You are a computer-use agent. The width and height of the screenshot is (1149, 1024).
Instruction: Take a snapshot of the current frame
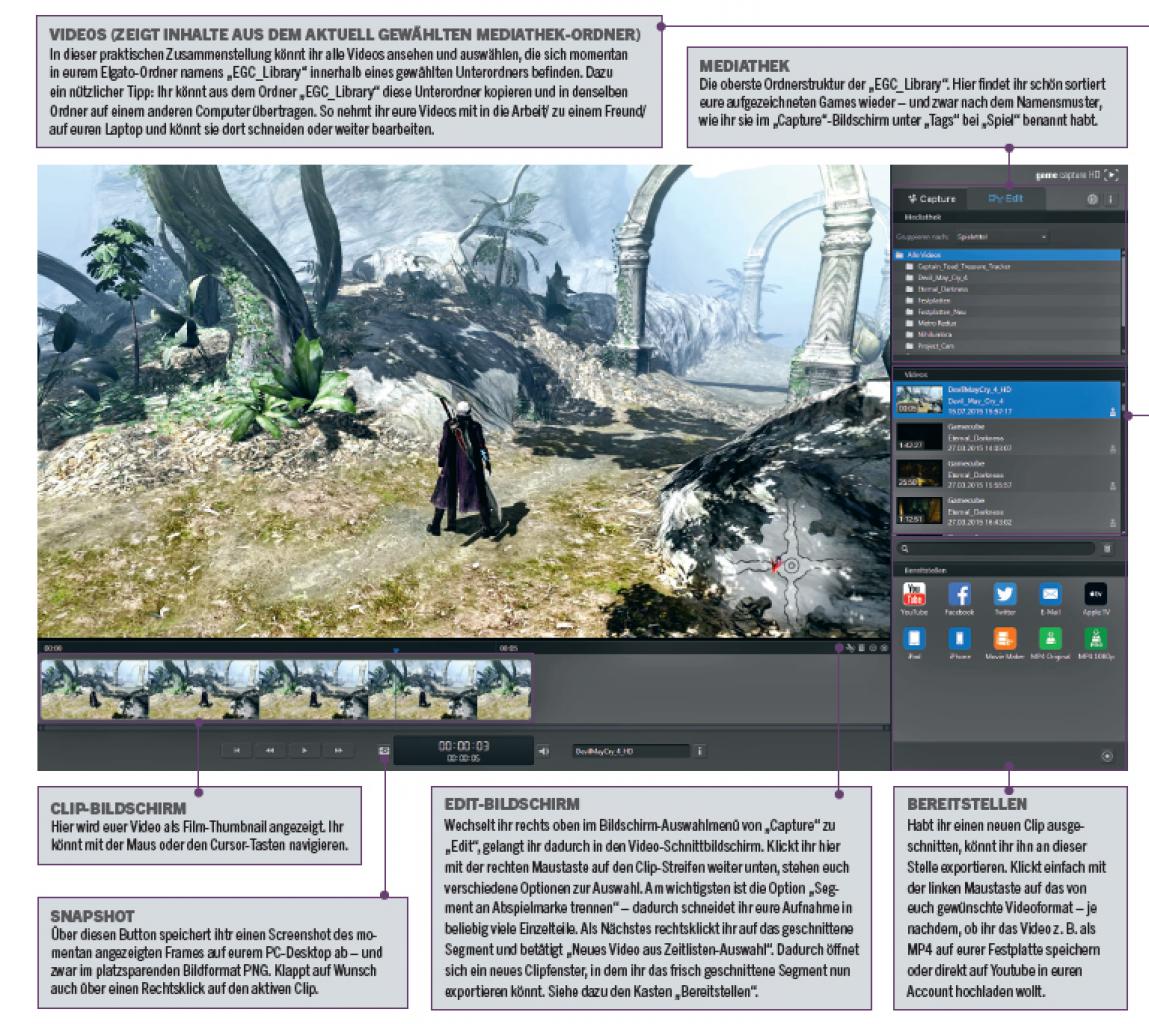pyautogui.click(x=384, y=751)
